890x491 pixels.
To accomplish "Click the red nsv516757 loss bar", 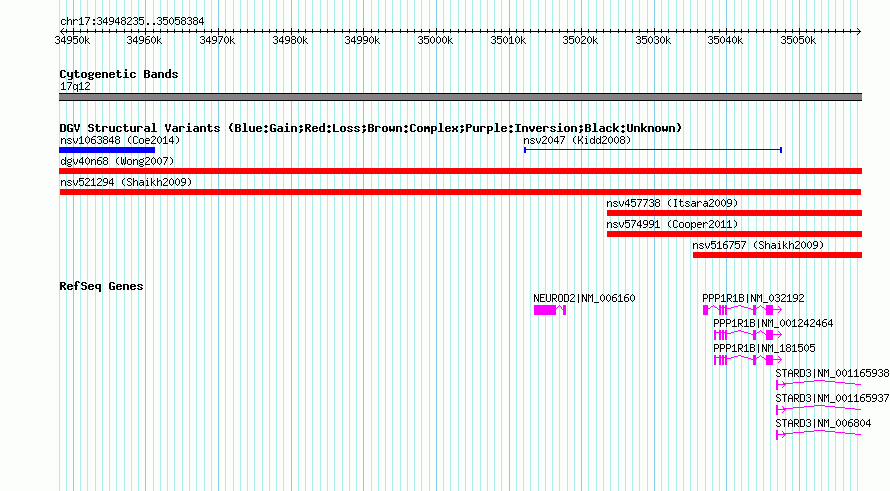I will [x=777, y=255].
